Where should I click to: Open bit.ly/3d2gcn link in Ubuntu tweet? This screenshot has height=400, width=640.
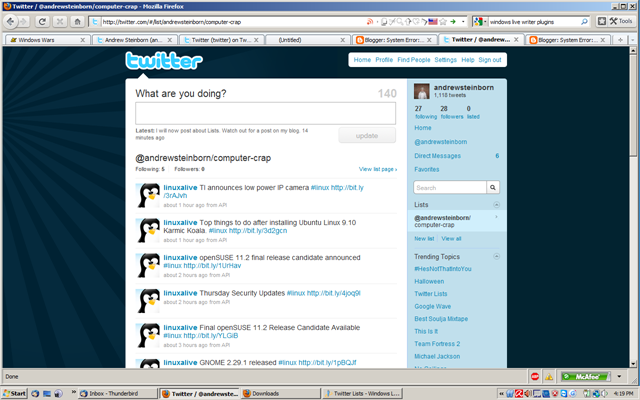[258, 231]
